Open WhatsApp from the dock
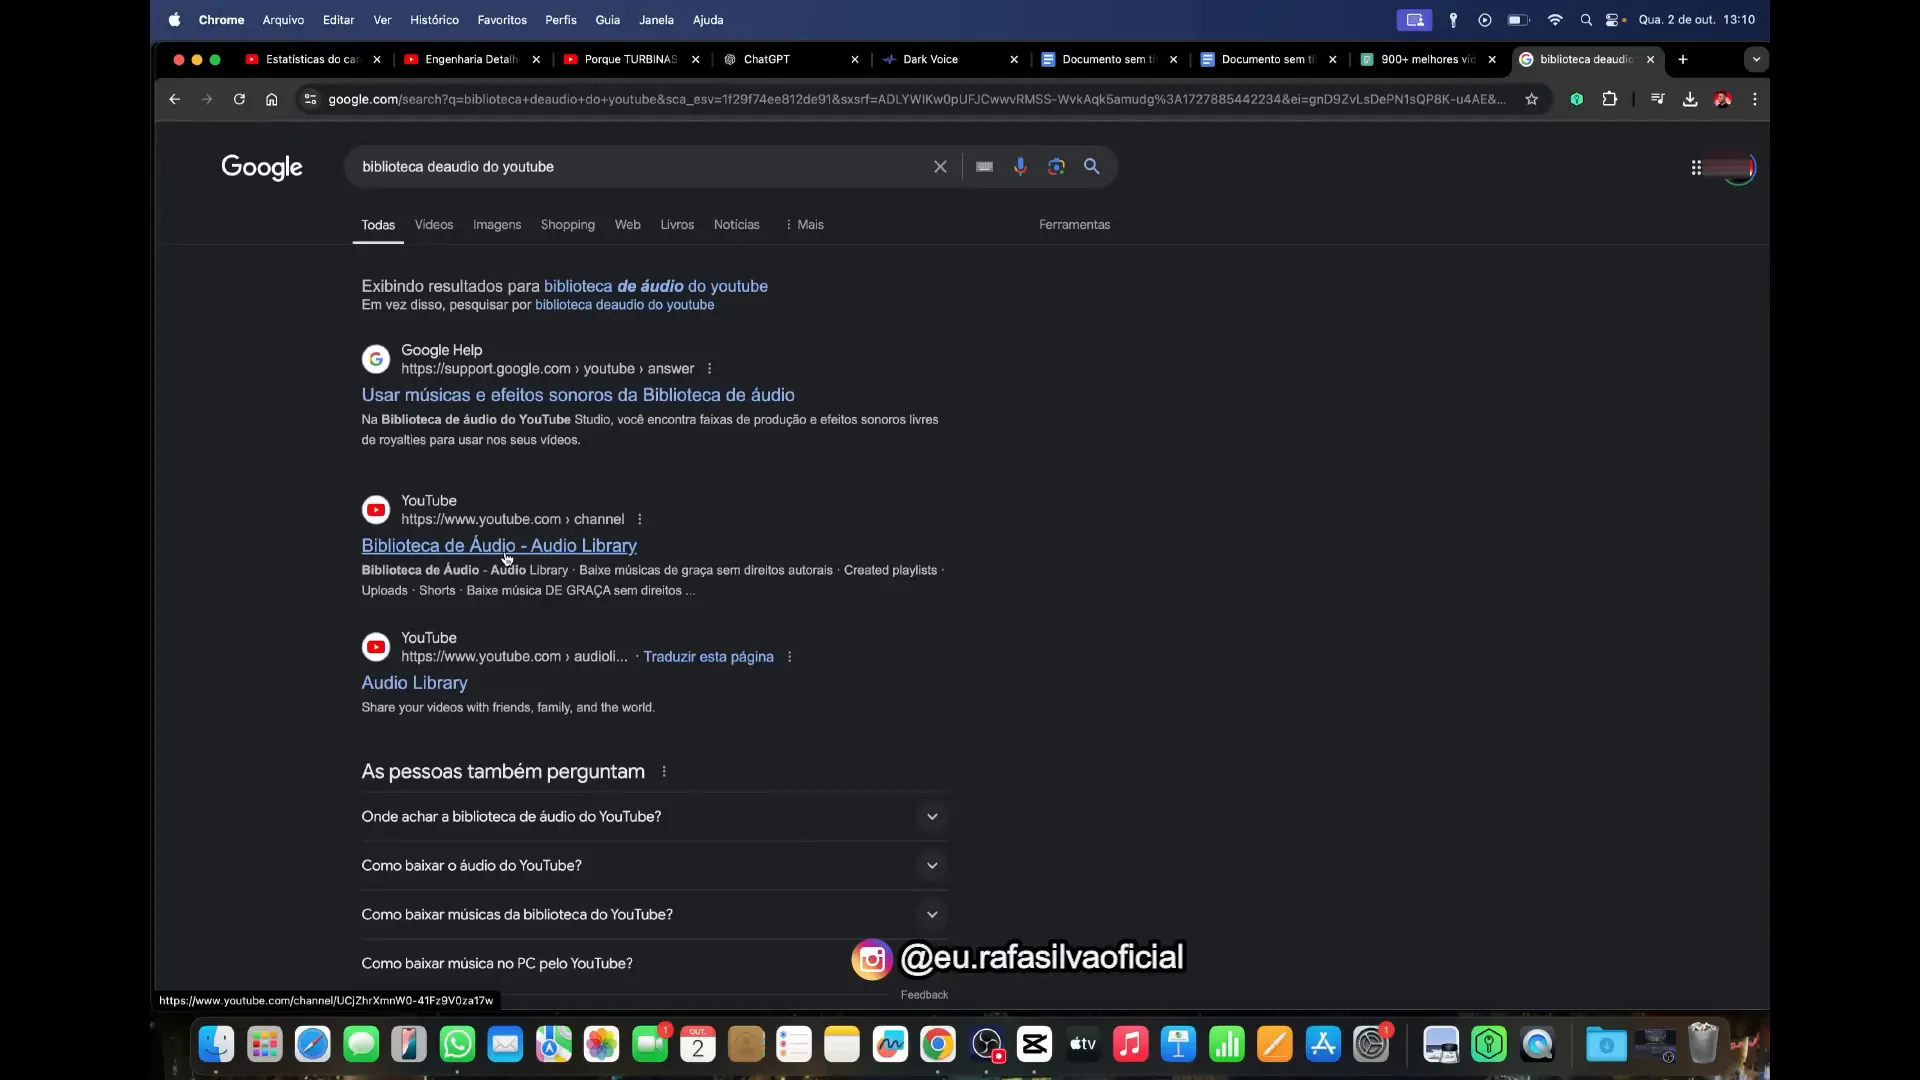The width and height of the screenshot is (1920, 1080). point(457,1045)
